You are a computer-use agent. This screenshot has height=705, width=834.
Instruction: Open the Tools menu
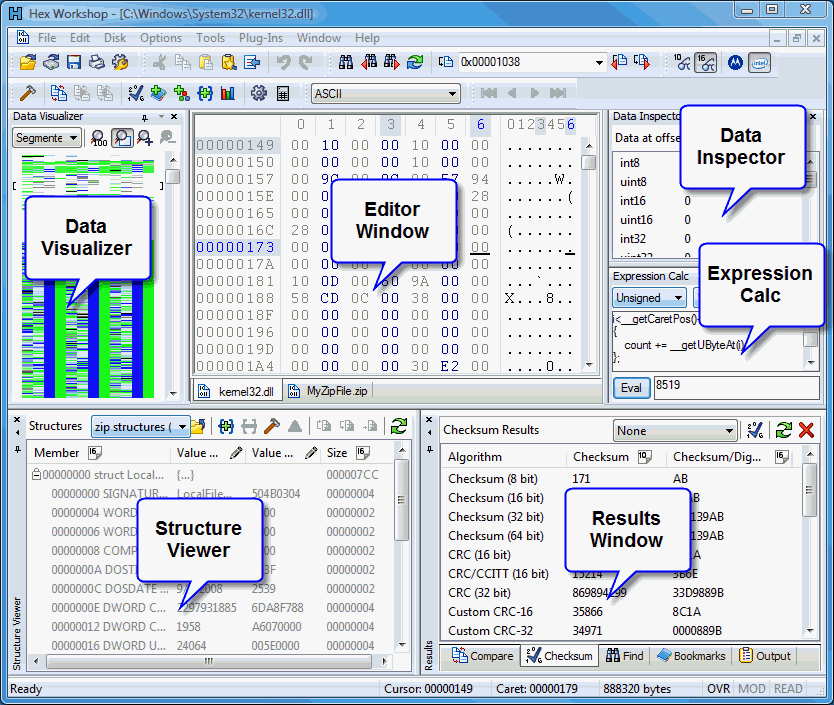click(211, 38)
